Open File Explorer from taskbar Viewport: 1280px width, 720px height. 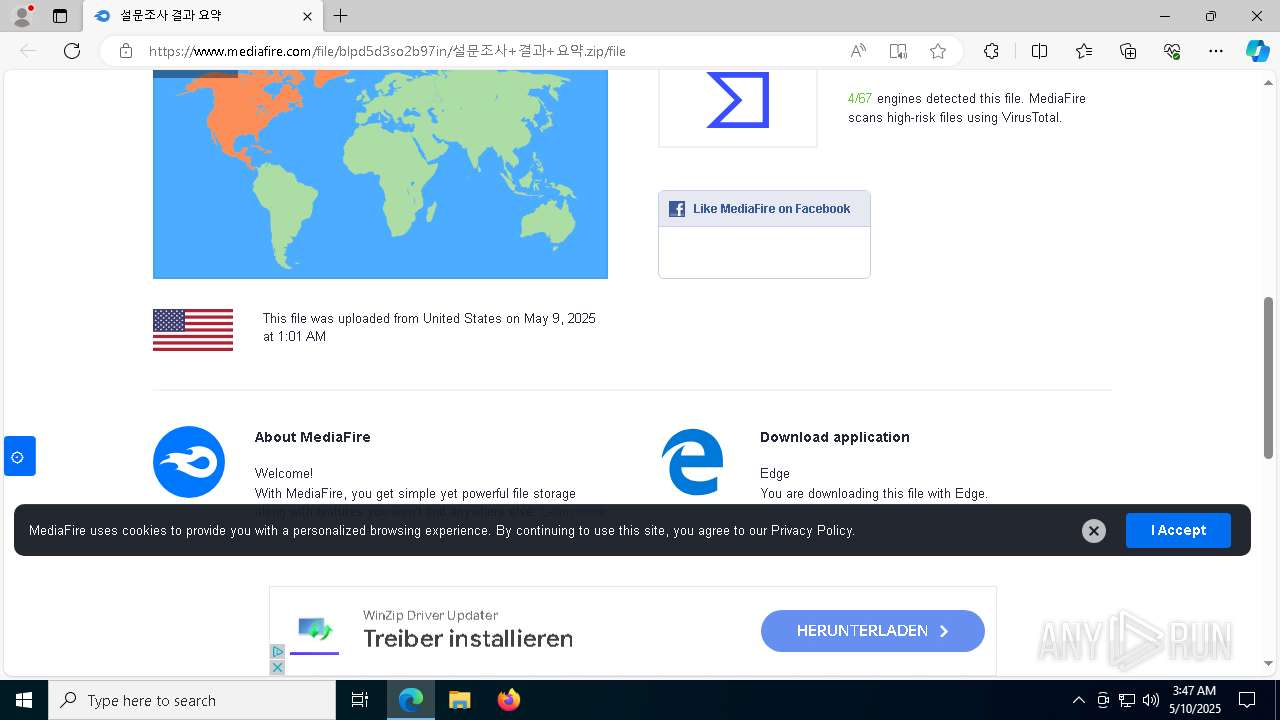tap(459, 700)
